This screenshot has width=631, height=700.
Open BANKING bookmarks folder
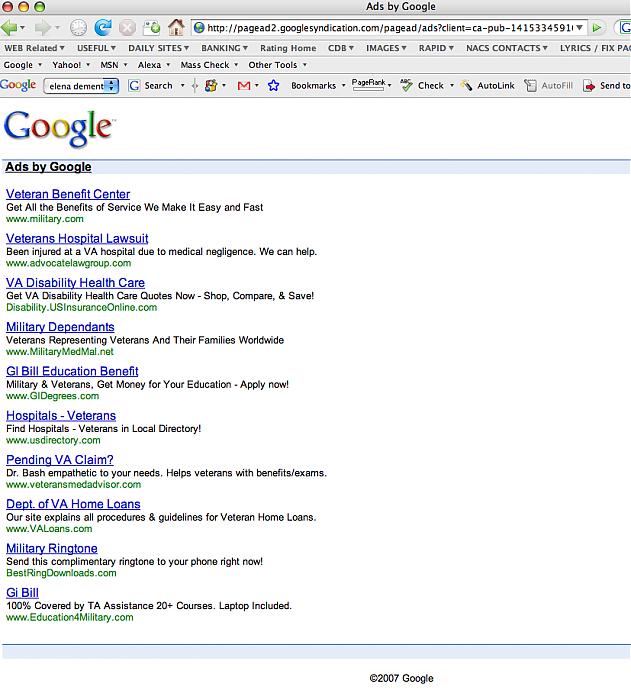pos(224,48)
